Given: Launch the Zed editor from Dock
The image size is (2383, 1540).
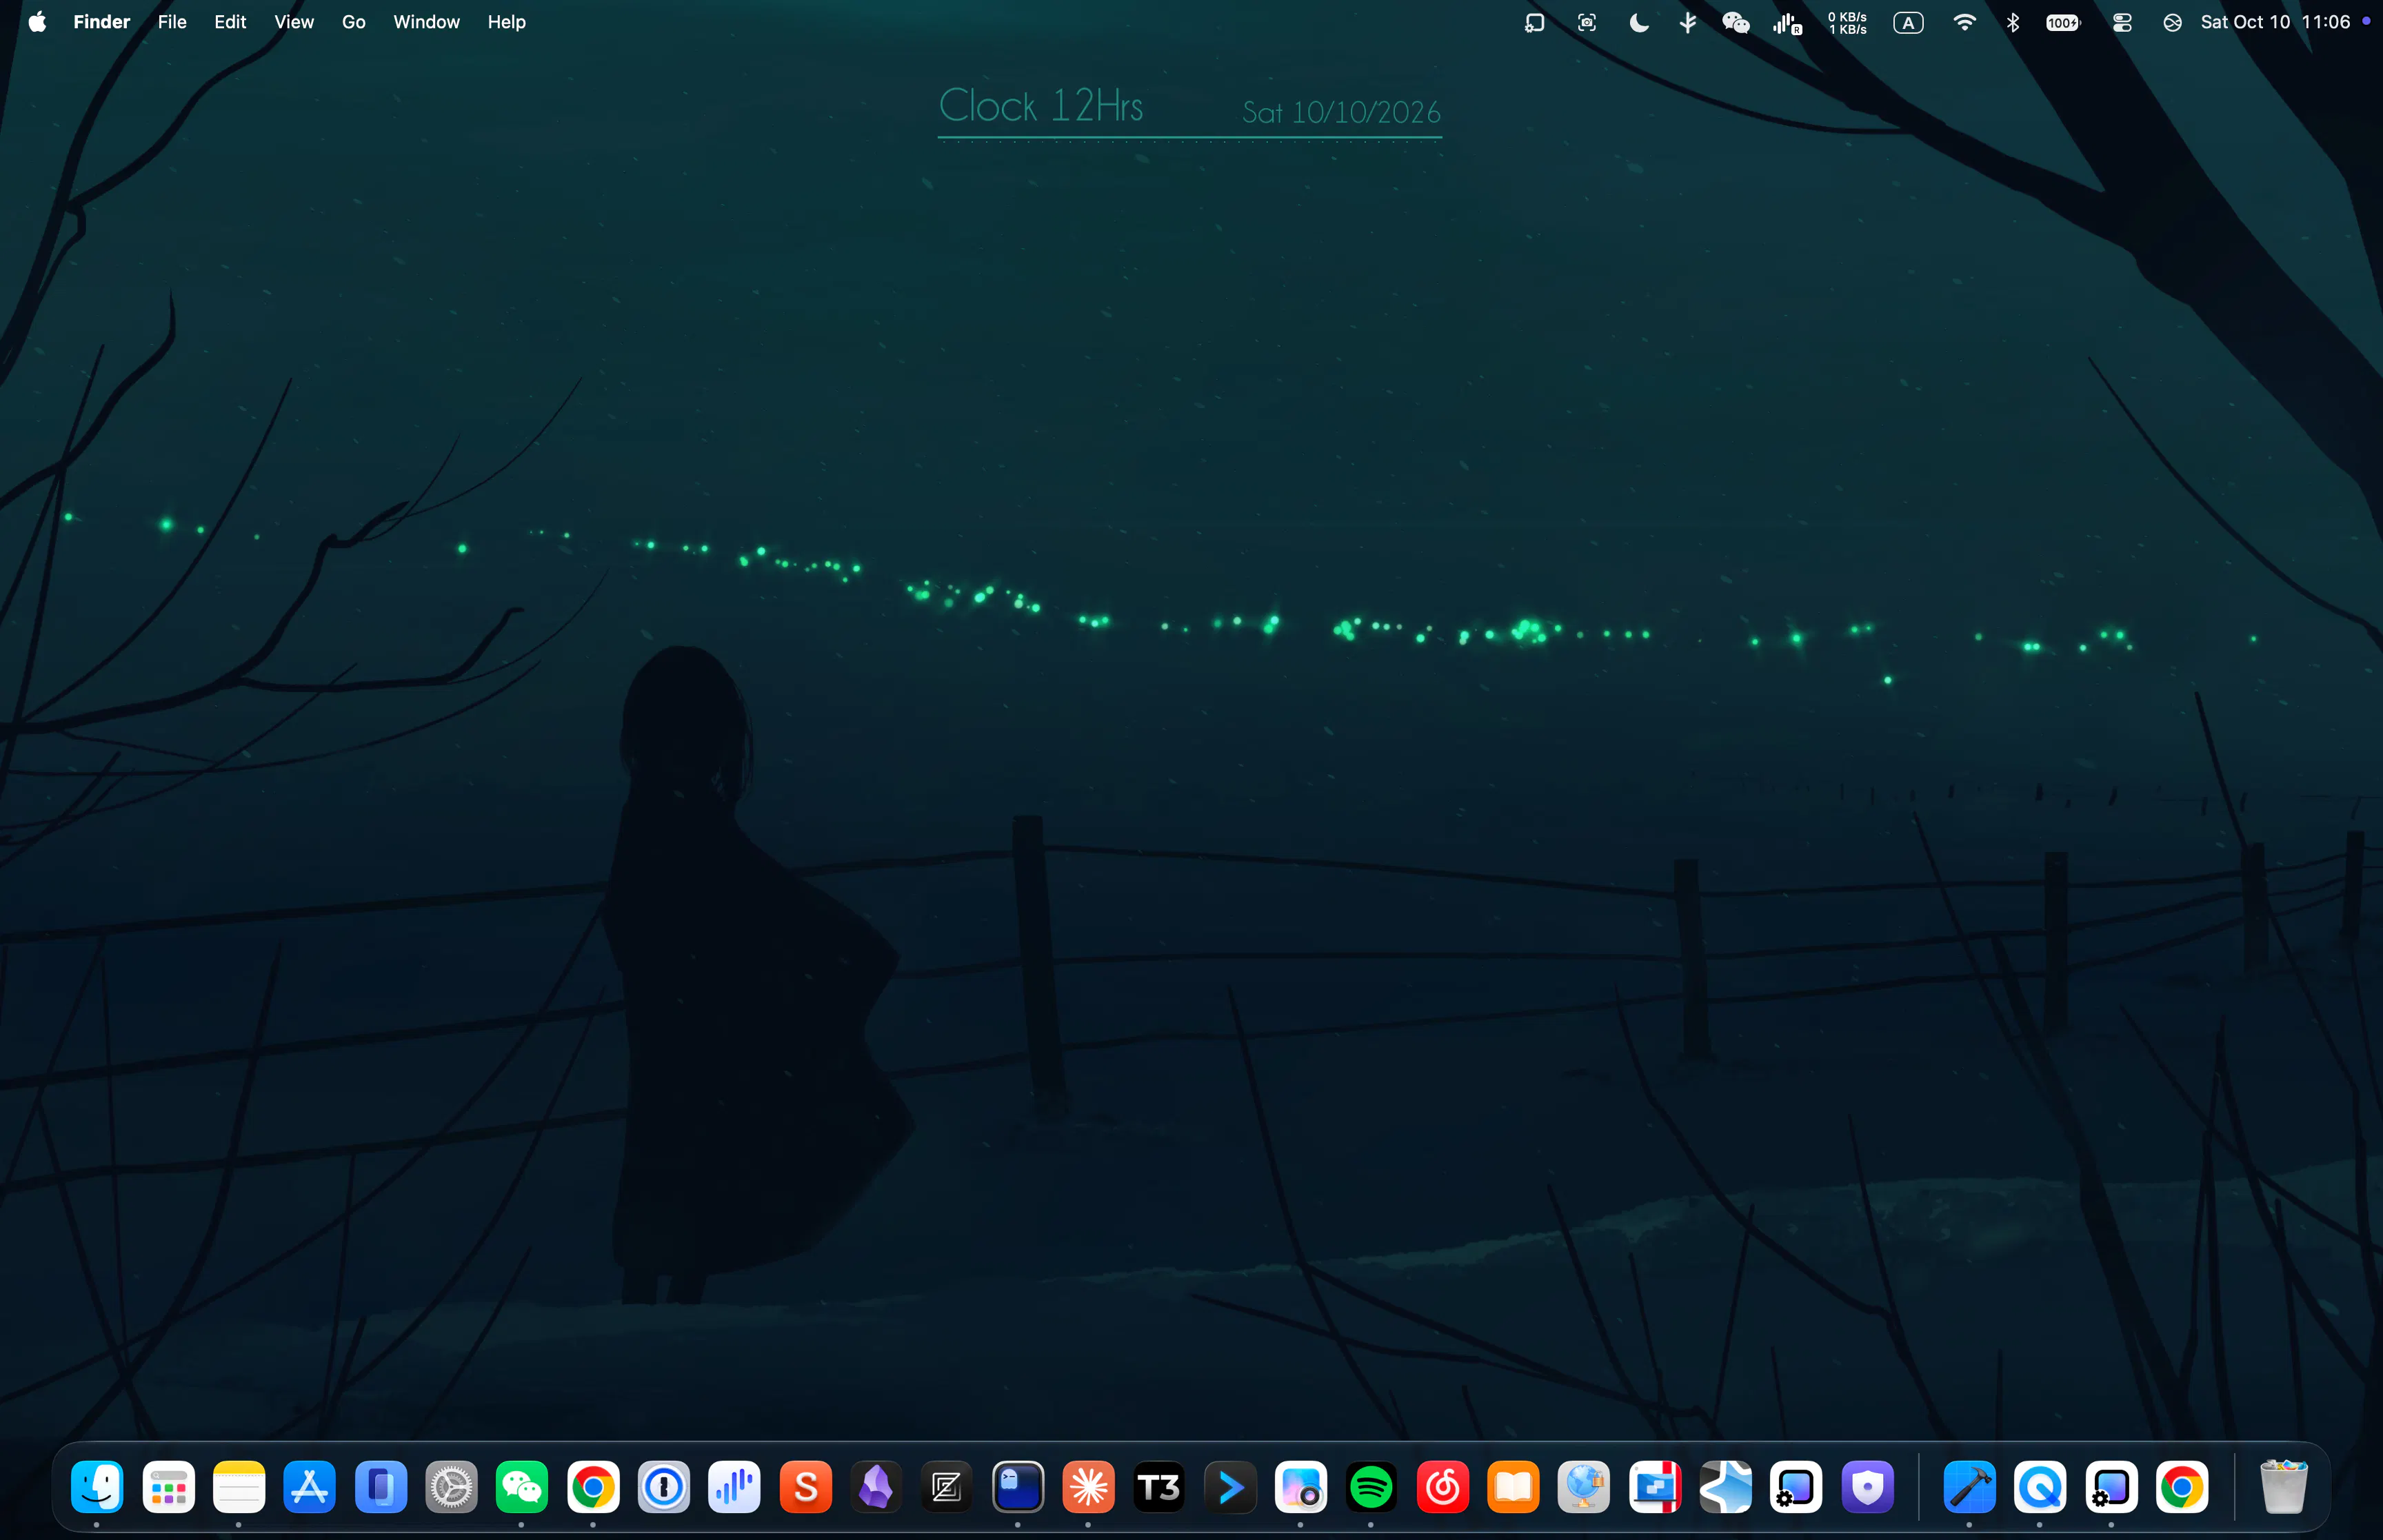Looking at the screenshot, I should pos(947,1487).
